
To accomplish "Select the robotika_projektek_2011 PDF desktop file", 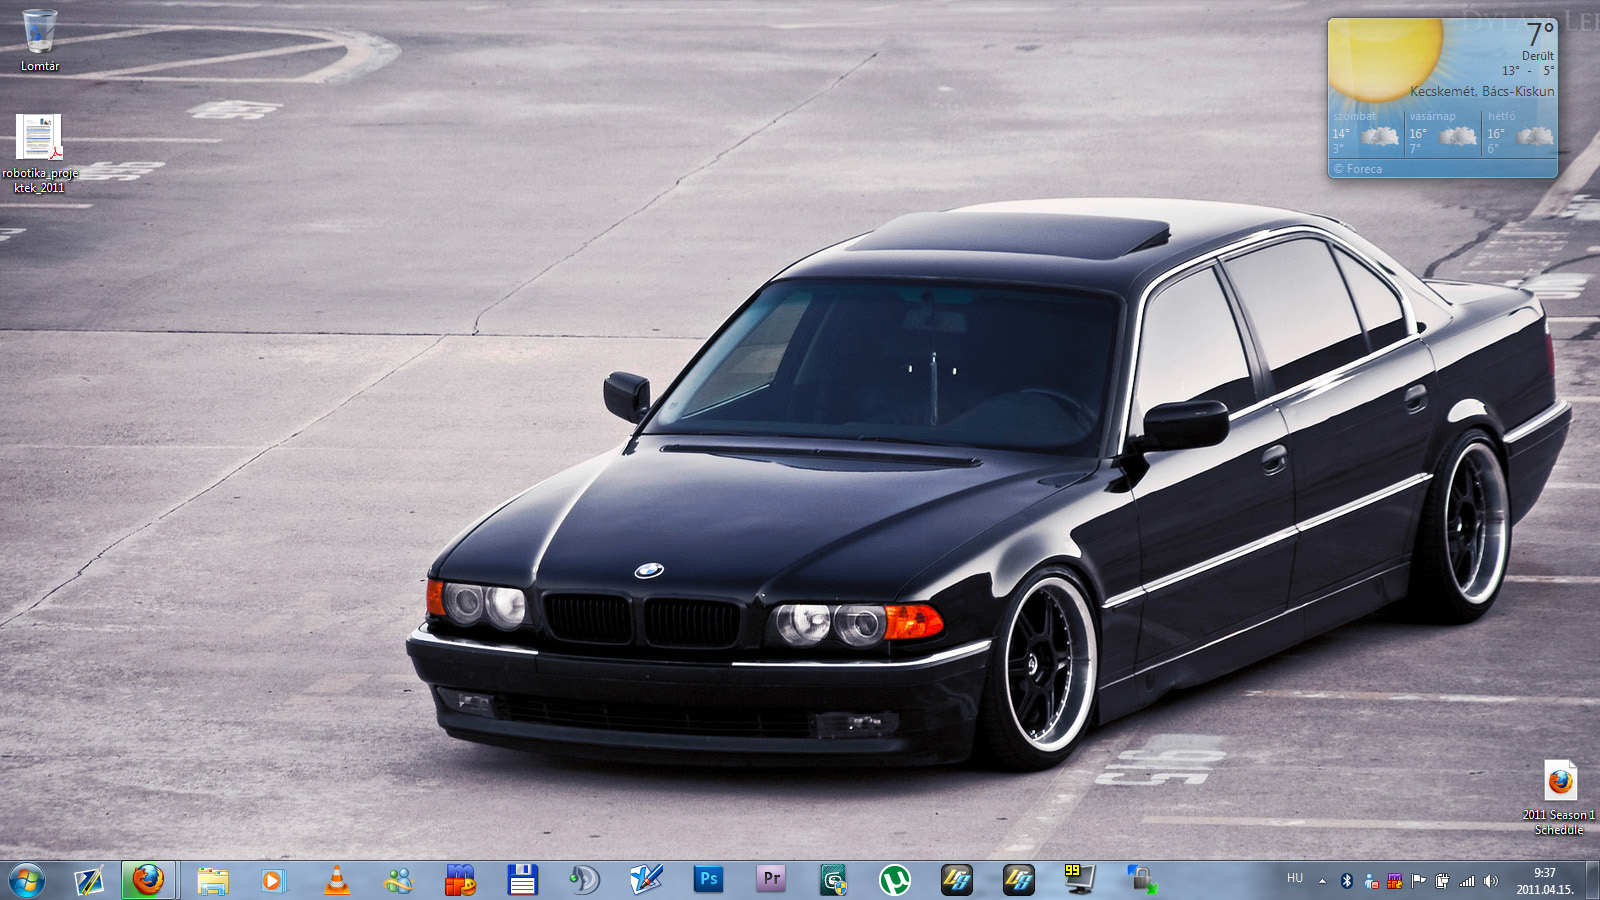I will pyautogui.click(x=39, y=153).
